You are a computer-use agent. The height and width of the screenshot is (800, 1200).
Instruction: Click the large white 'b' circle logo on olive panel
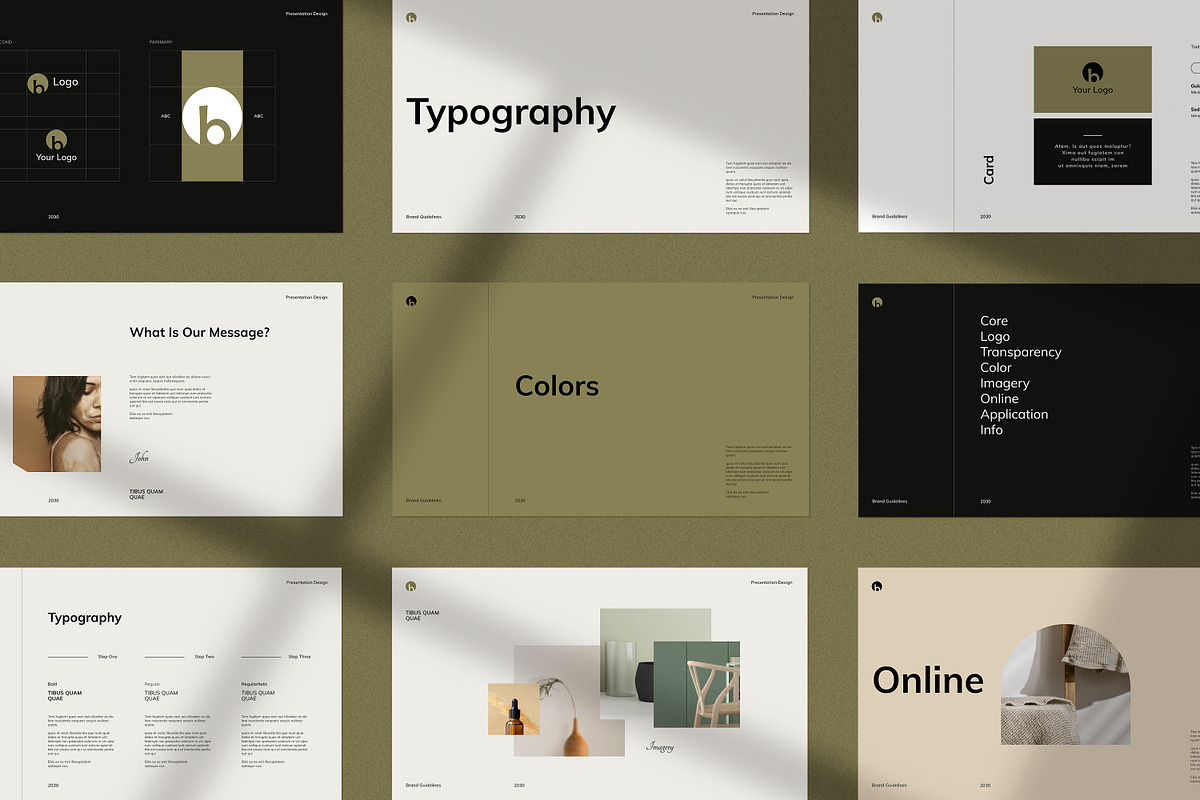coord(212,117)
